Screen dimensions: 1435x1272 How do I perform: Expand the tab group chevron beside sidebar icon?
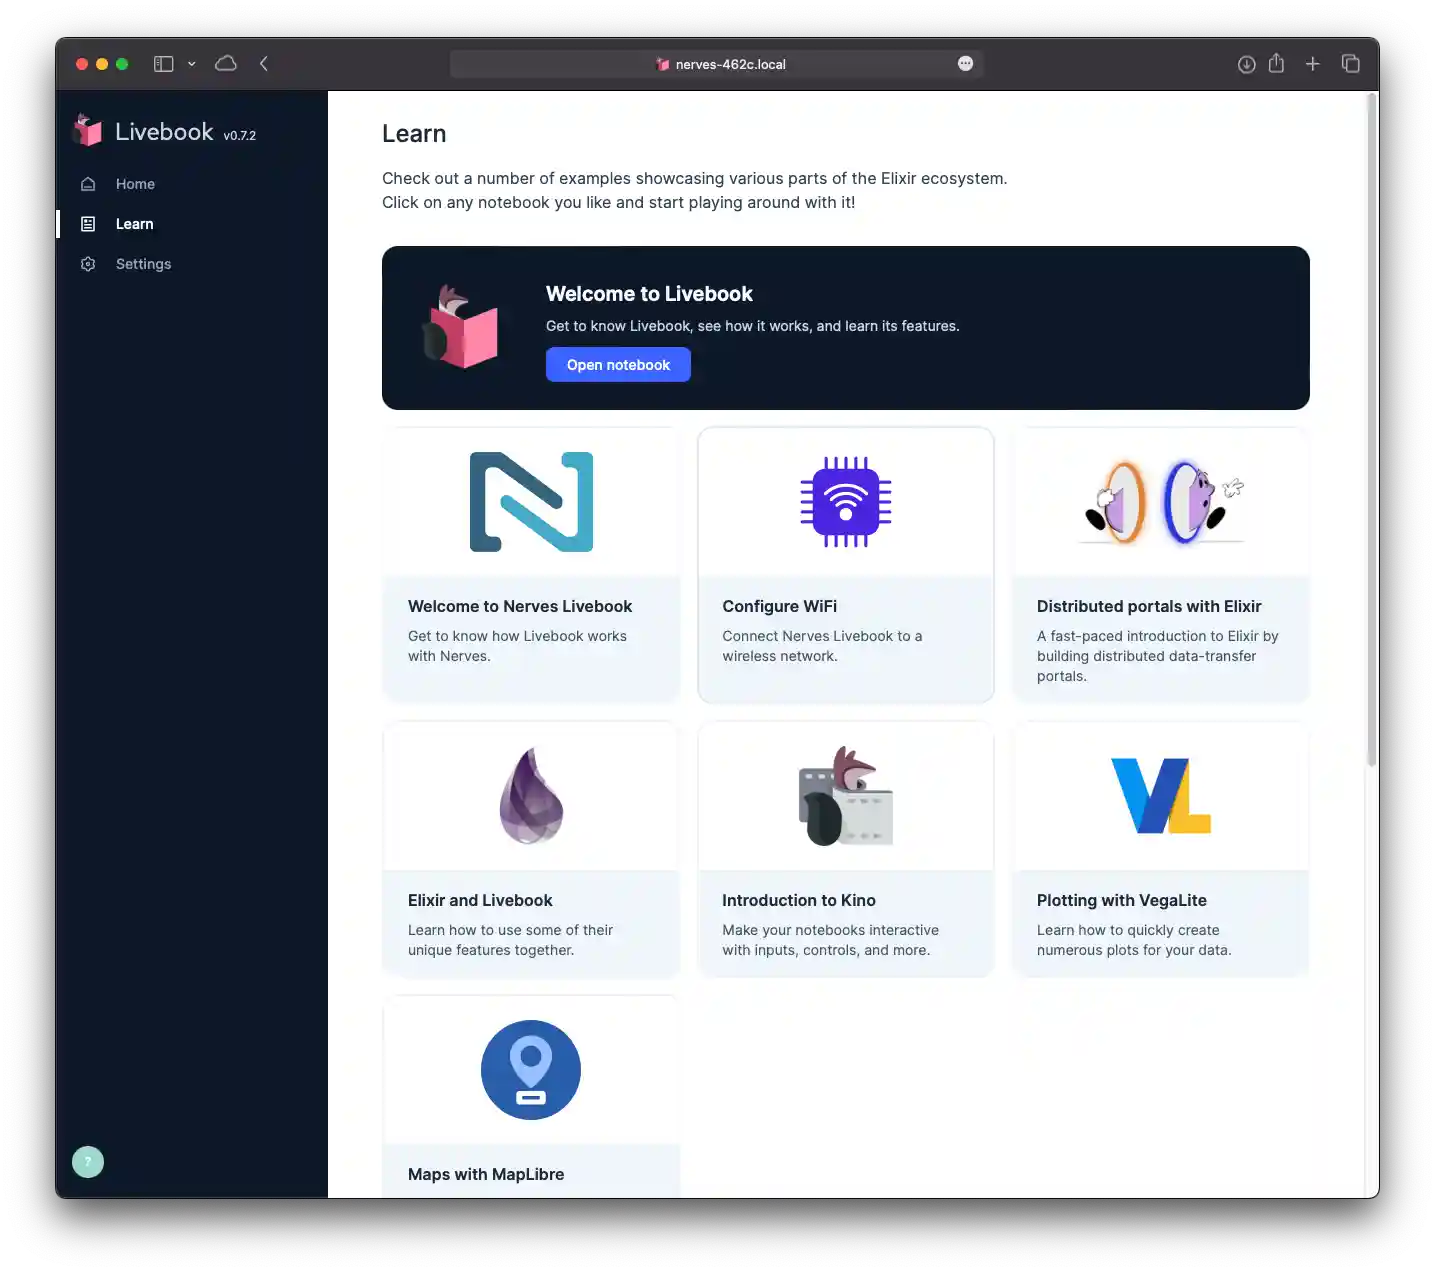click(191, 64)
